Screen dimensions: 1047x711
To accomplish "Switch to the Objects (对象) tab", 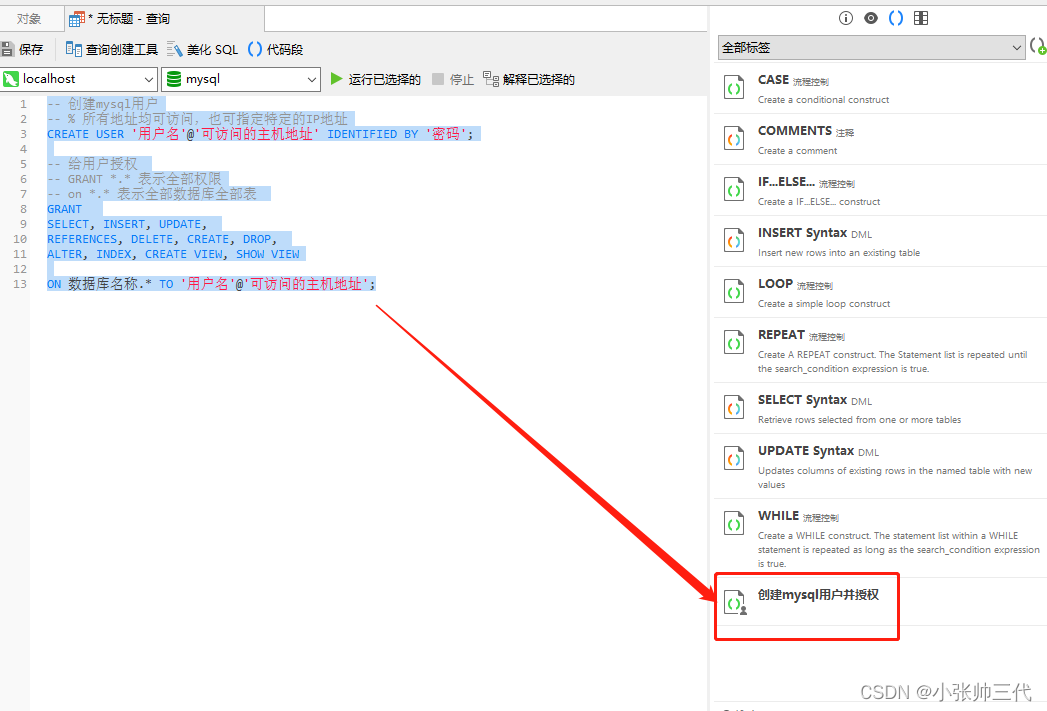I will [29, 18].
